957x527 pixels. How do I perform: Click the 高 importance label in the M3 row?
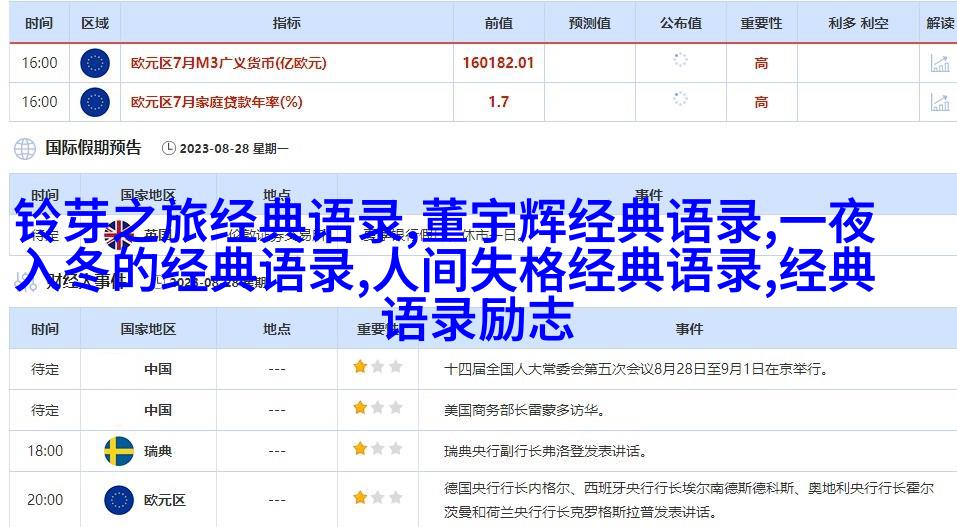point(761,63)
